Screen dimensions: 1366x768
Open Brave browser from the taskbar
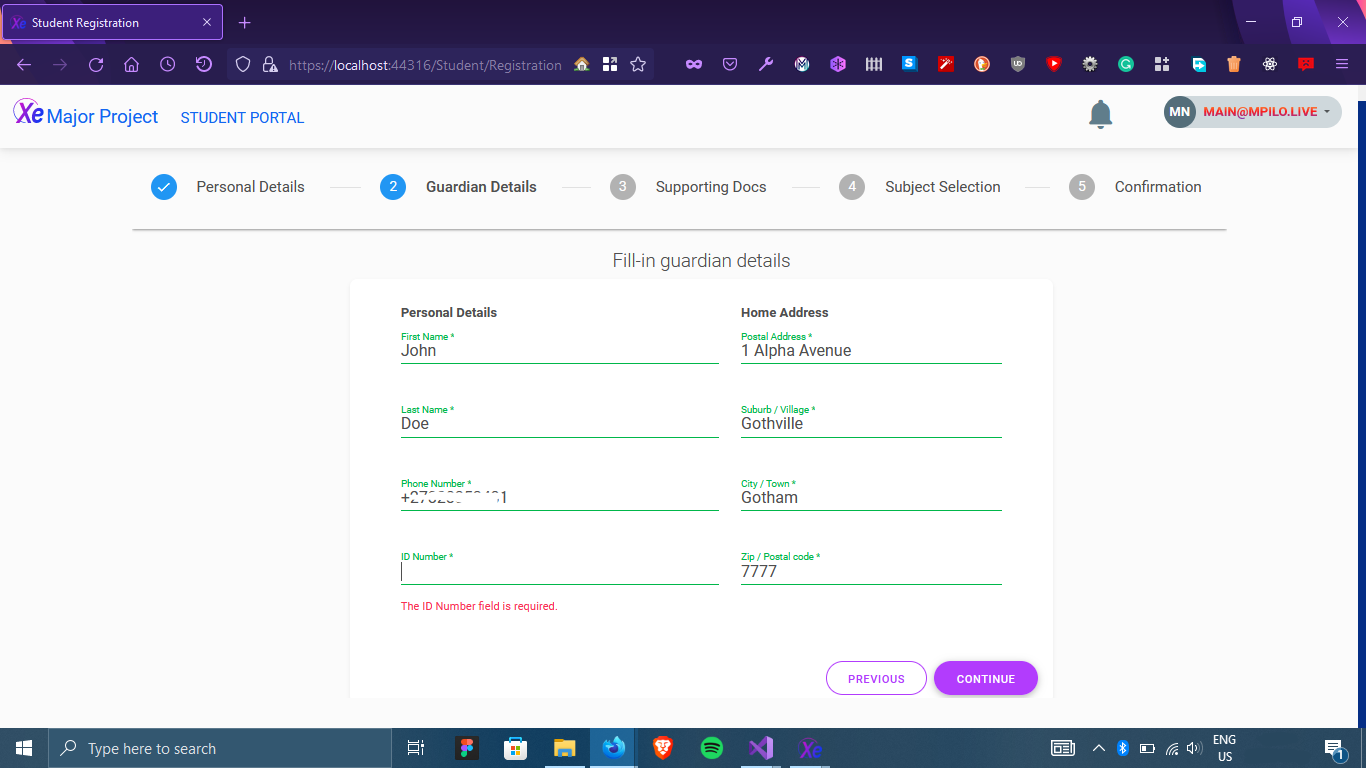[663, 748]
